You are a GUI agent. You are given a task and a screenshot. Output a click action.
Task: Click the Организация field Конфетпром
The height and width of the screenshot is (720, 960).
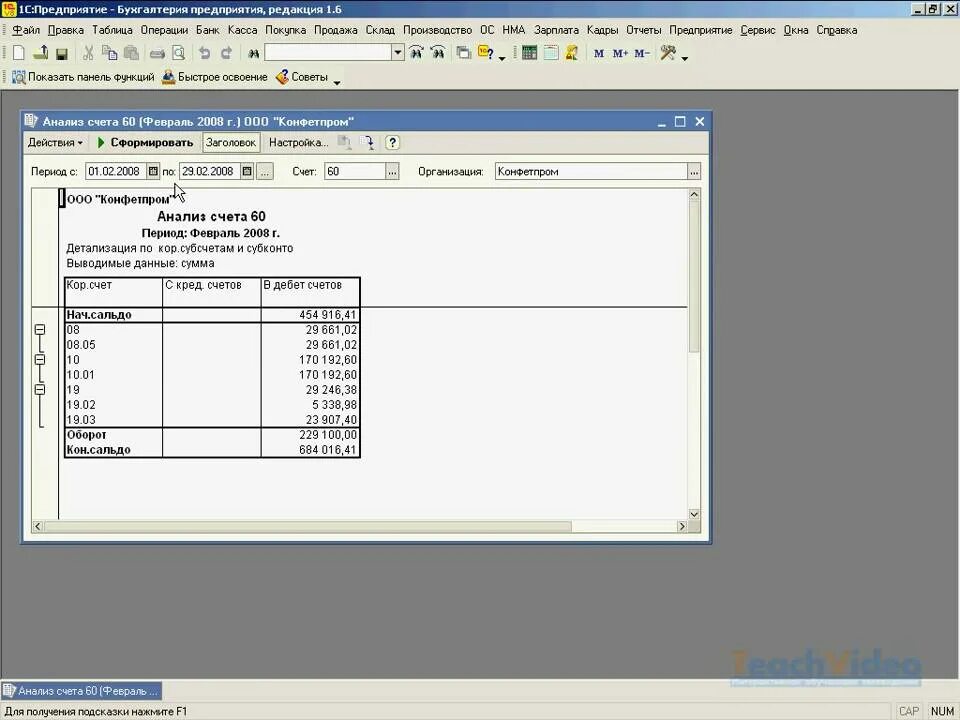(591, 172)
